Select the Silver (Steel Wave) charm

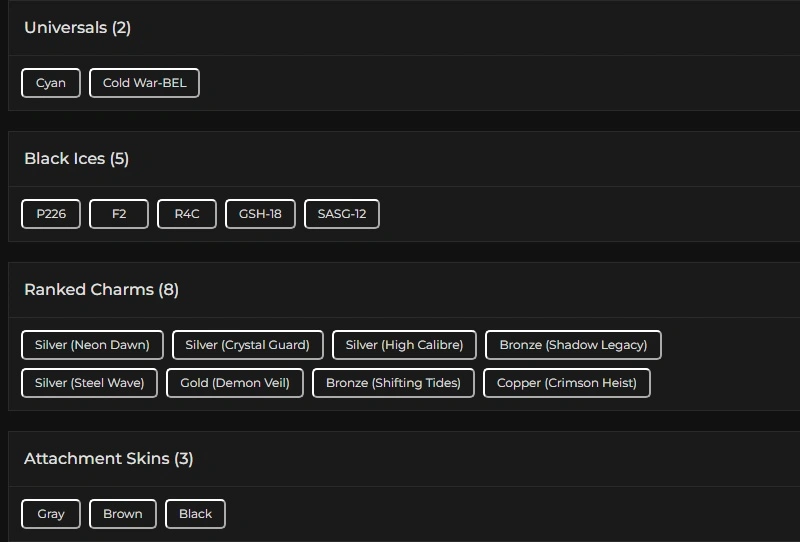(x=89, y=383)
